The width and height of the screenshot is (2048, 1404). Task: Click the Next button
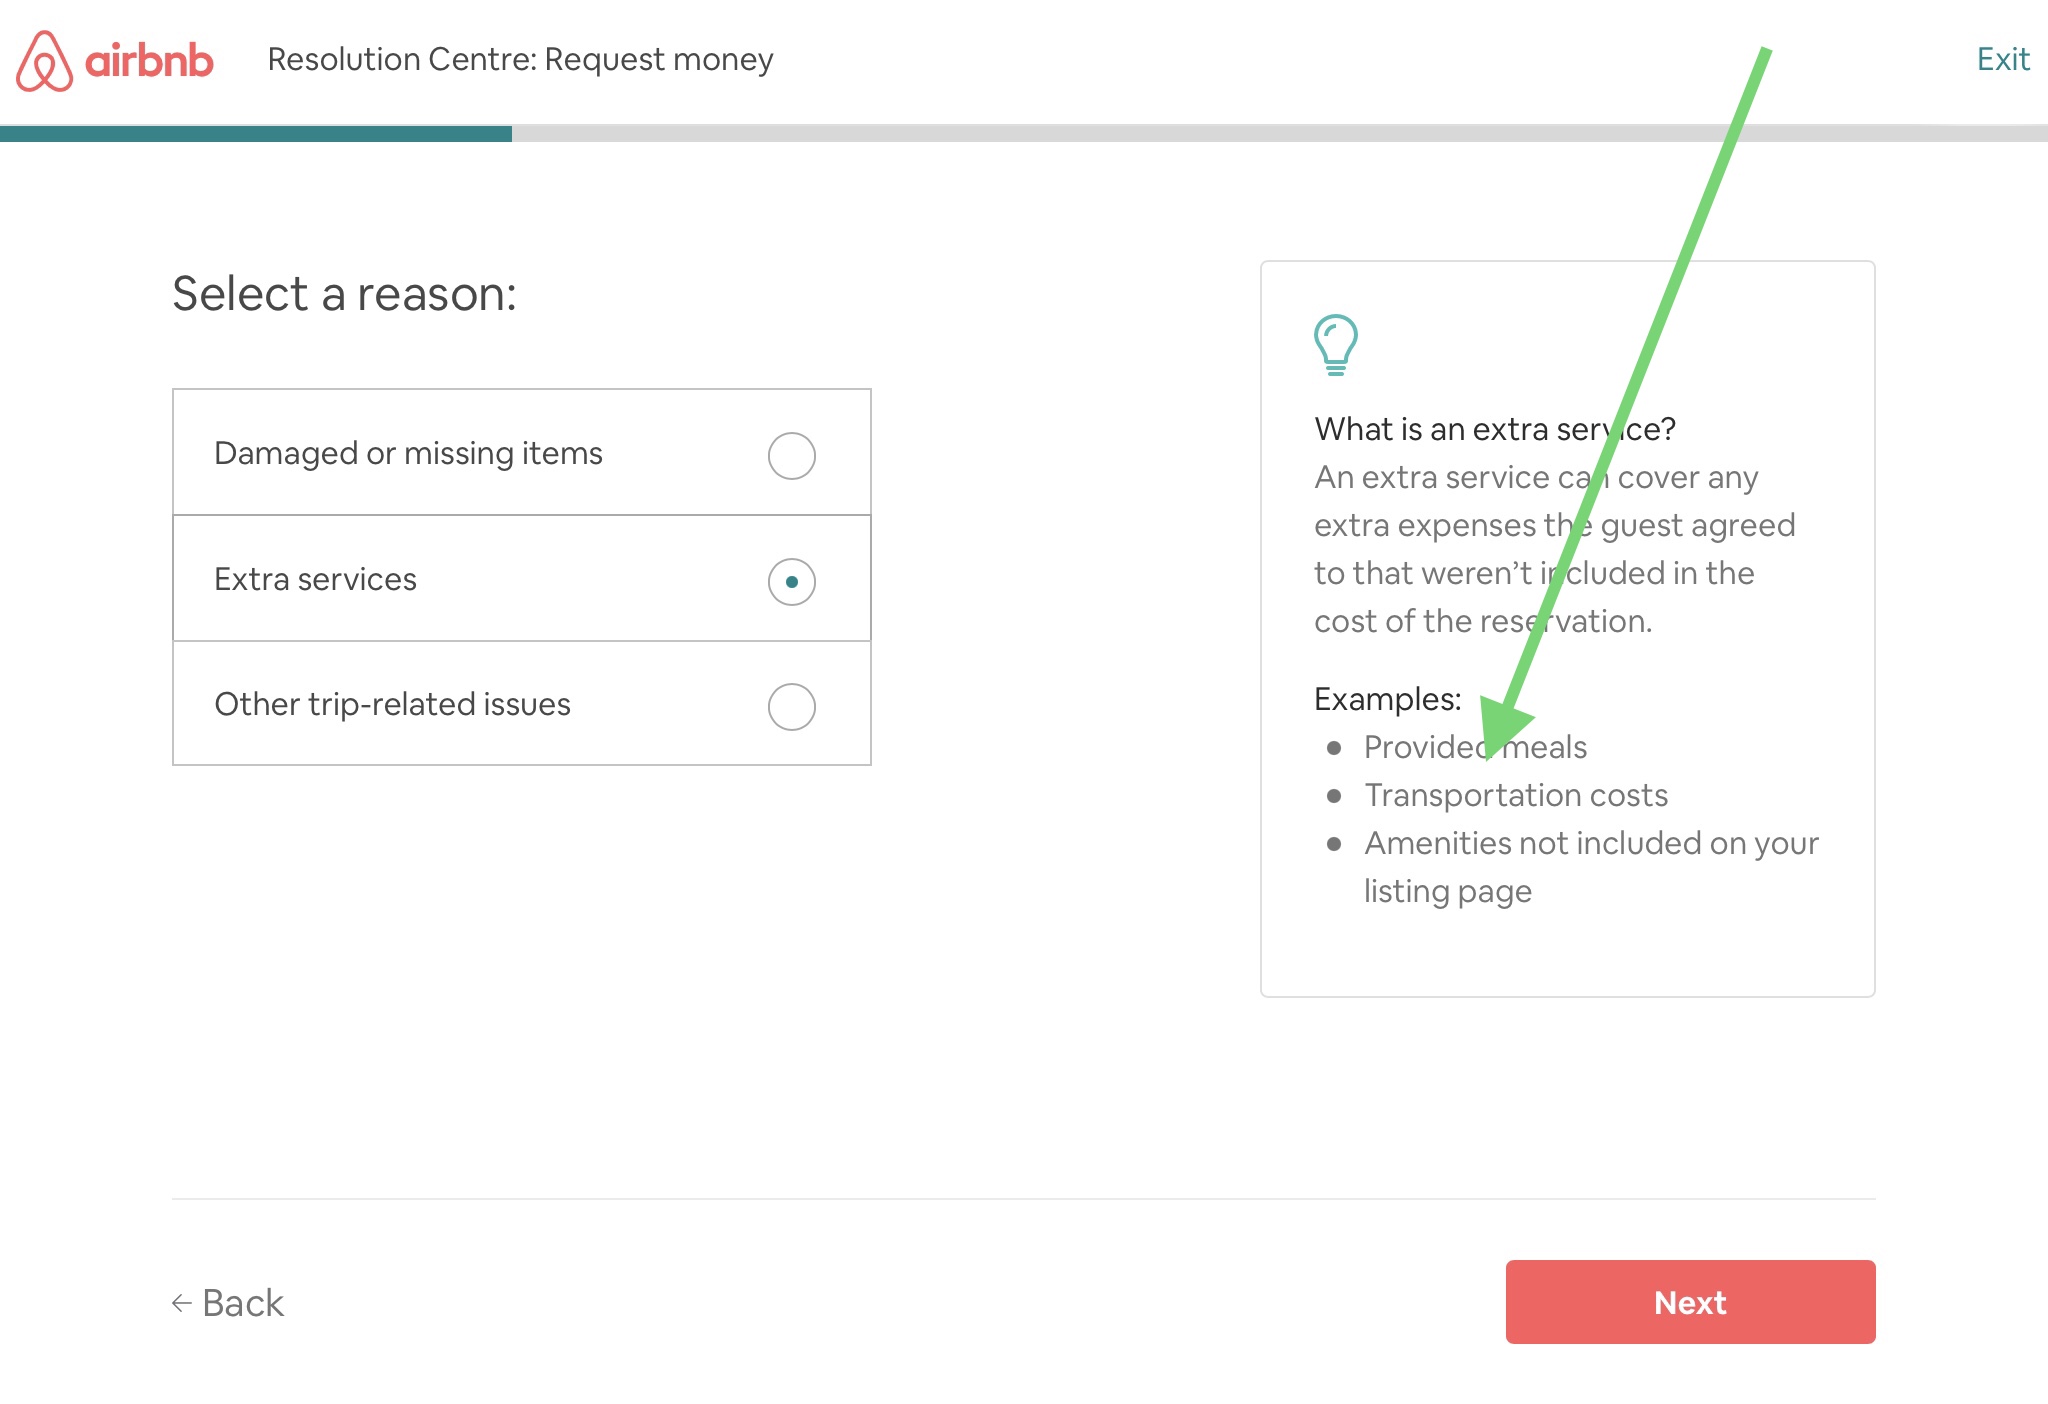1689,1302
